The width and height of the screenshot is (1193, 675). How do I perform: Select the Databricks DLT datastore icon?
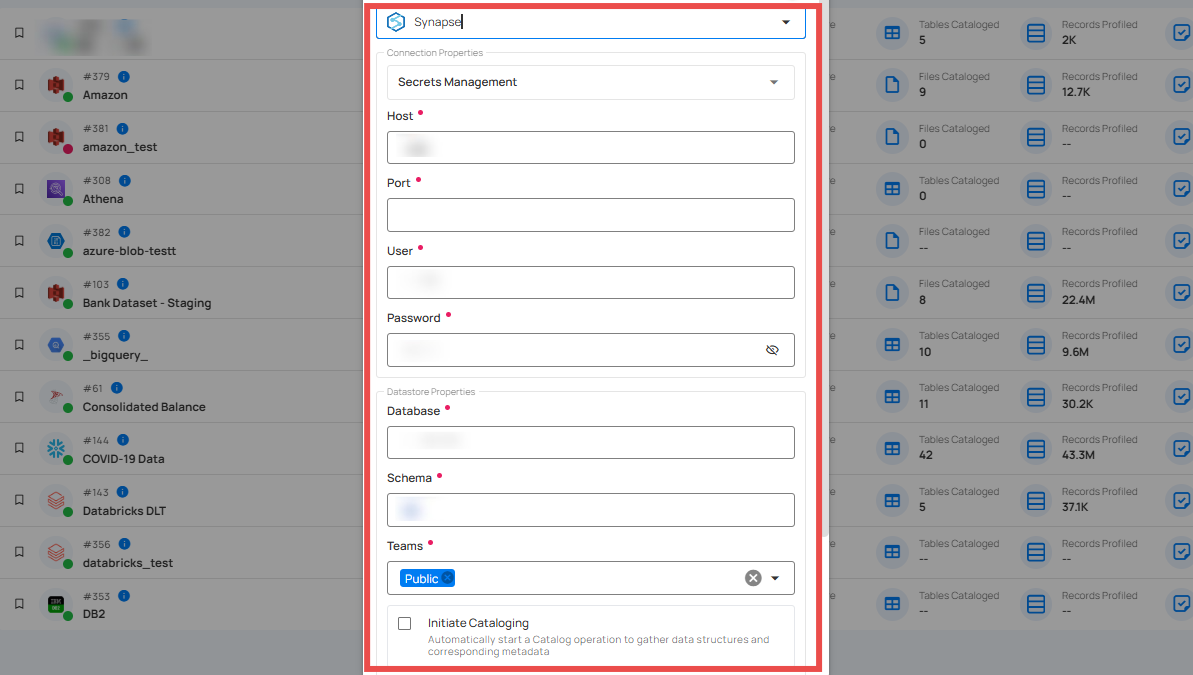[x=57, y=500]
